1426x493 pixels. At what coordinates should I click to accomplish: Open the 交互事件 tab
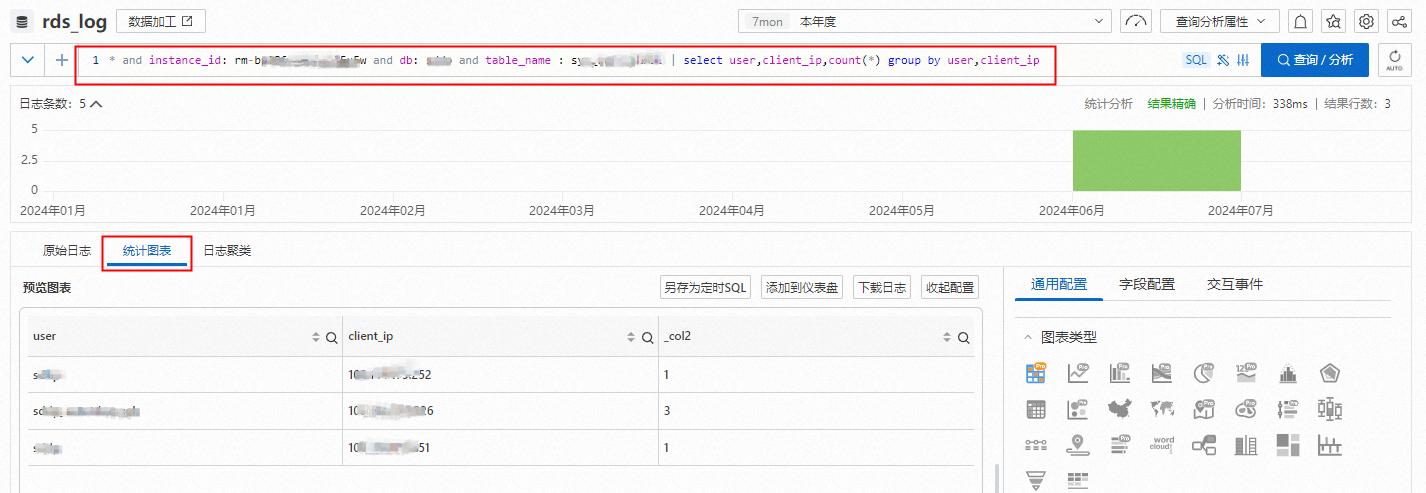coord(1235,284)
